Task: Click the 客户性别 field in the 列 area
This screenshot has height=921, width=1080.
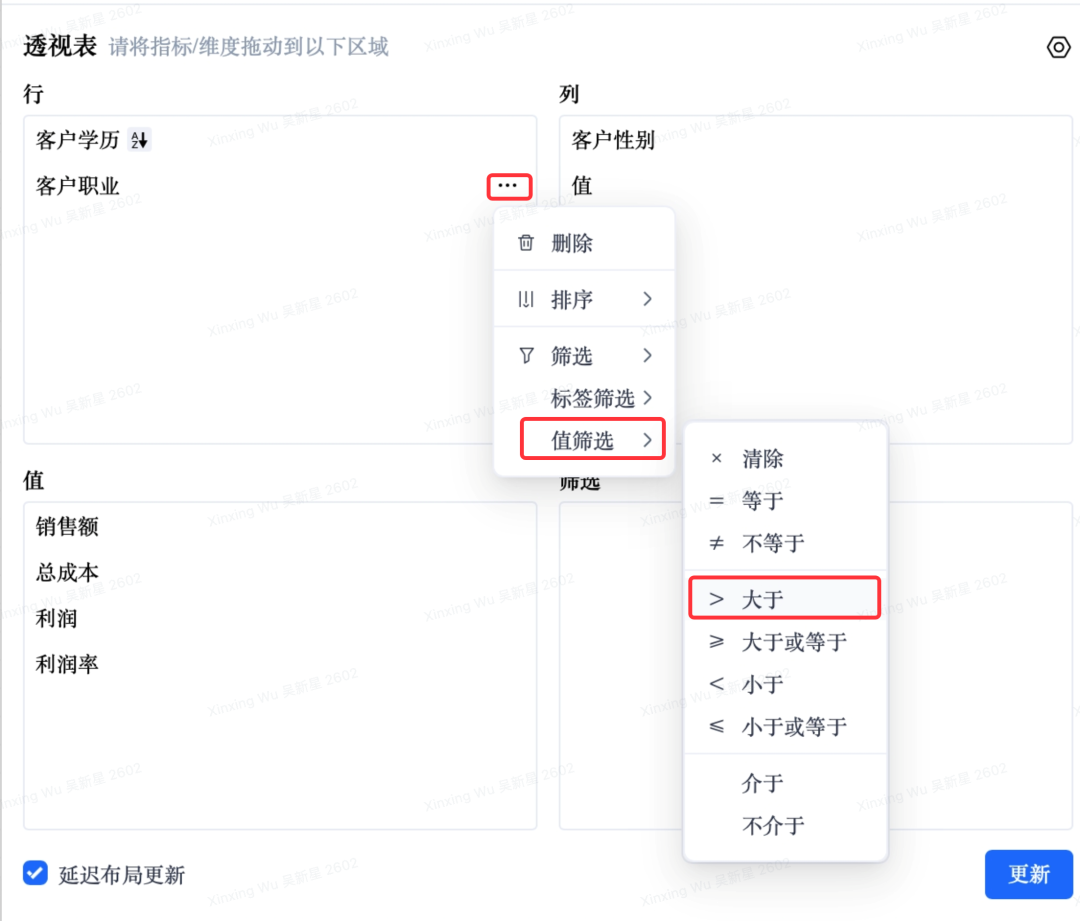Action: (x=613, y=141)
